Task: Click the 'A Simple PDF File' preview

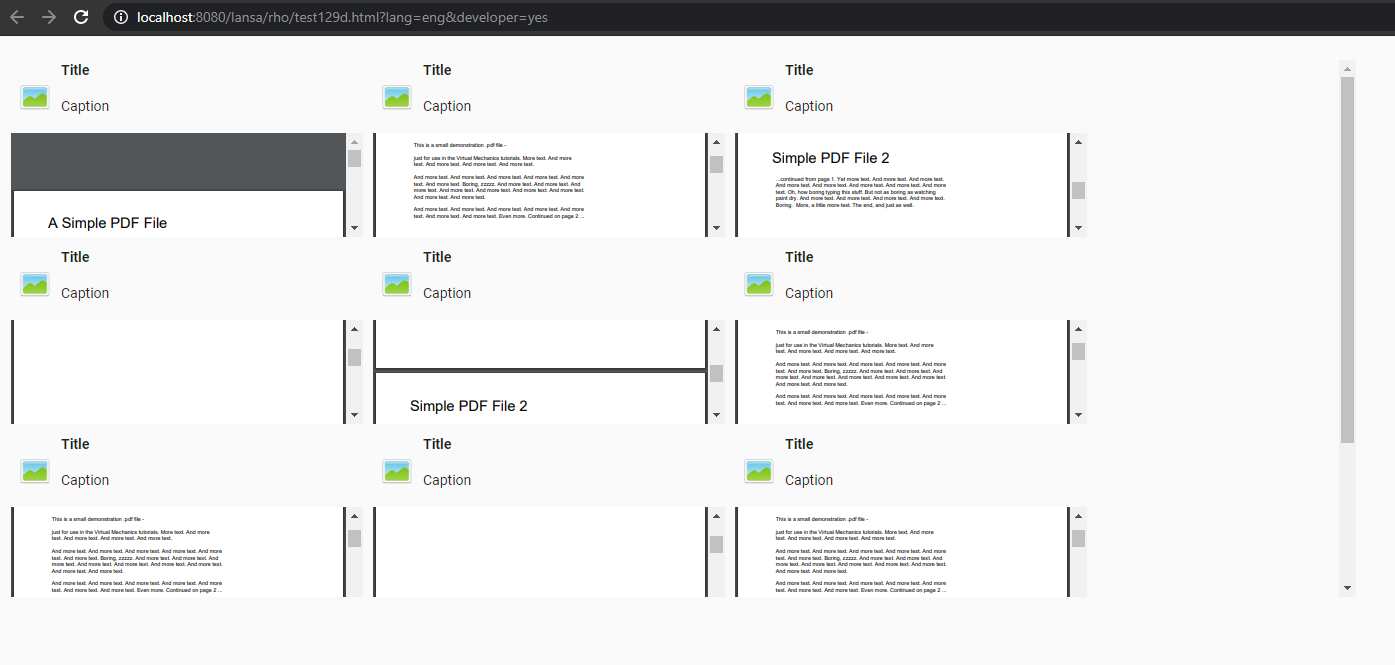Action: 178,185
